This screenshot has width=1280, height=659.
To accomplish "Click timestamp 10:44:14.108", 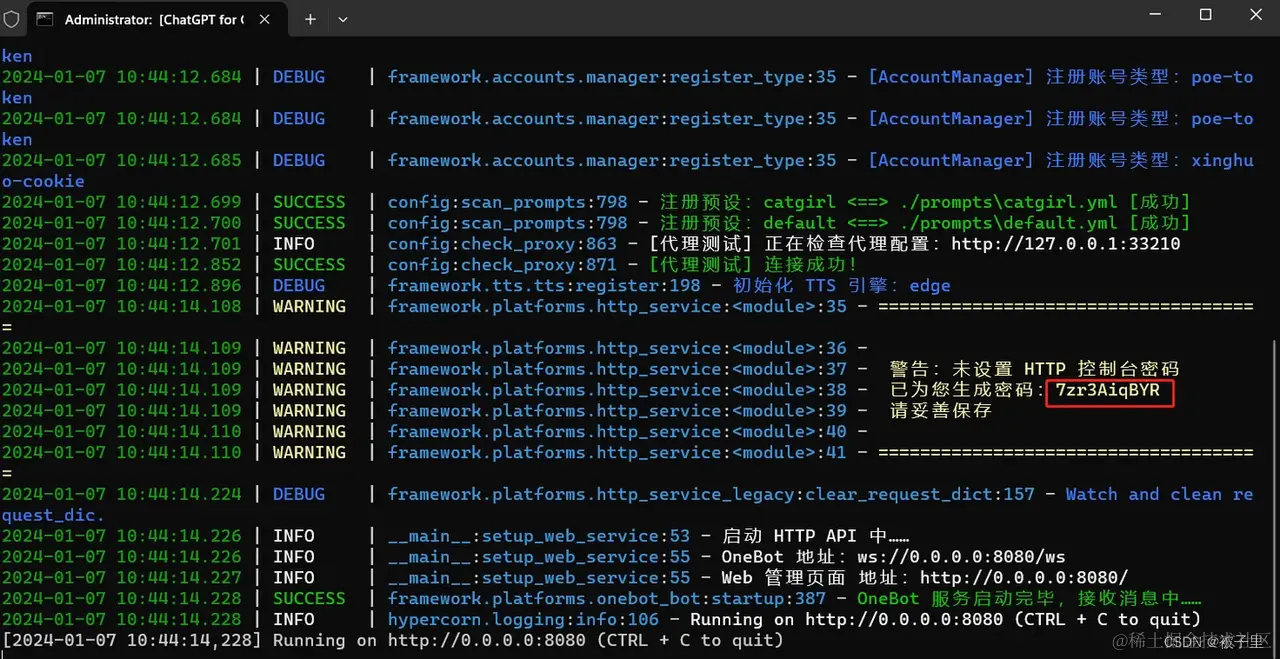I will [179, 307].
